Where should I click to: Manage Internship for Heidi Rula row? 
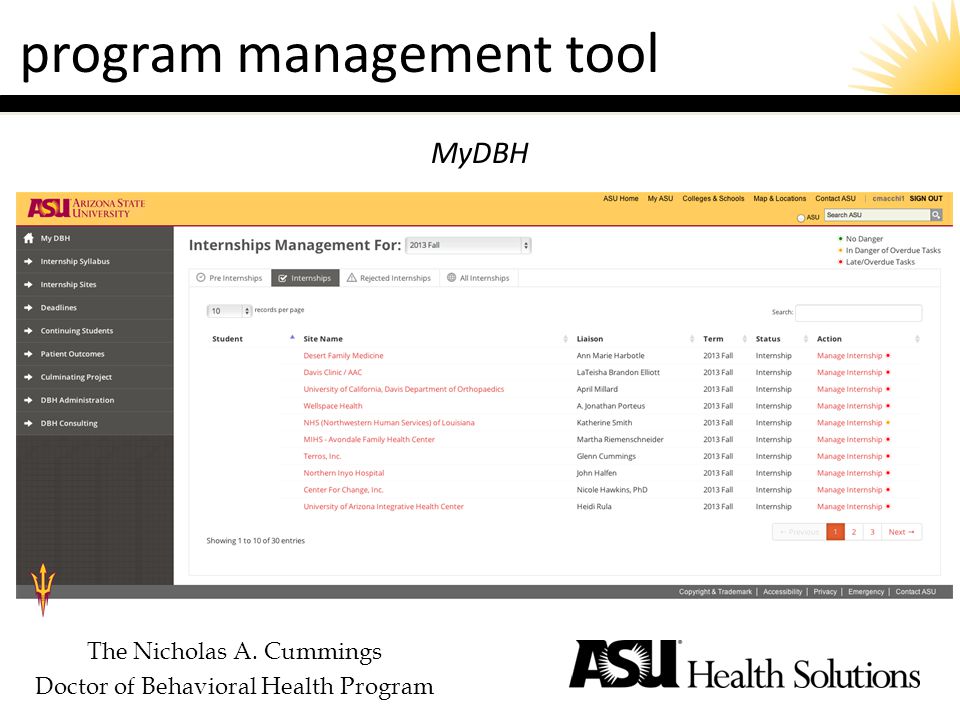click(849, 507)
